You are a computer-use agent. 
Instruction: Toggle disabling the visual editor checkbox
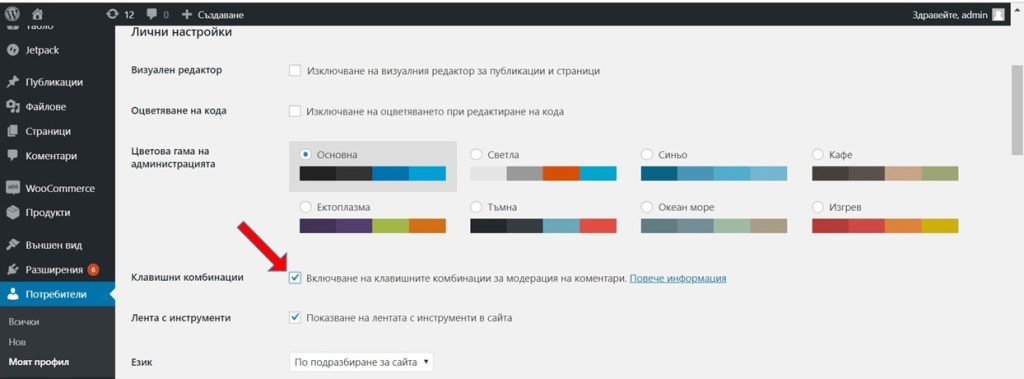pyautogui.click(x=295, y=71)
